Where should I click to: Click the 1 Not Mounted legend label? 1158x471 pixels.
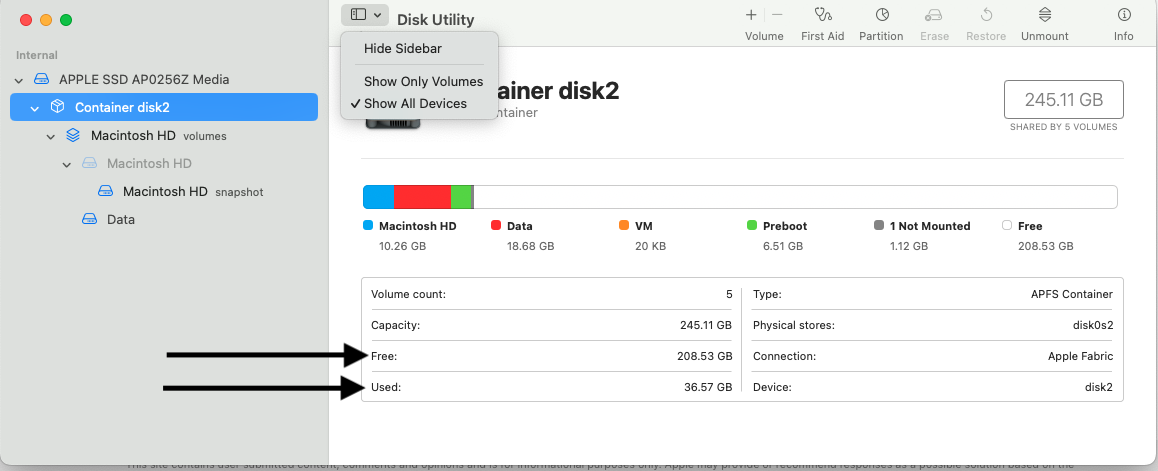[930, 226]
